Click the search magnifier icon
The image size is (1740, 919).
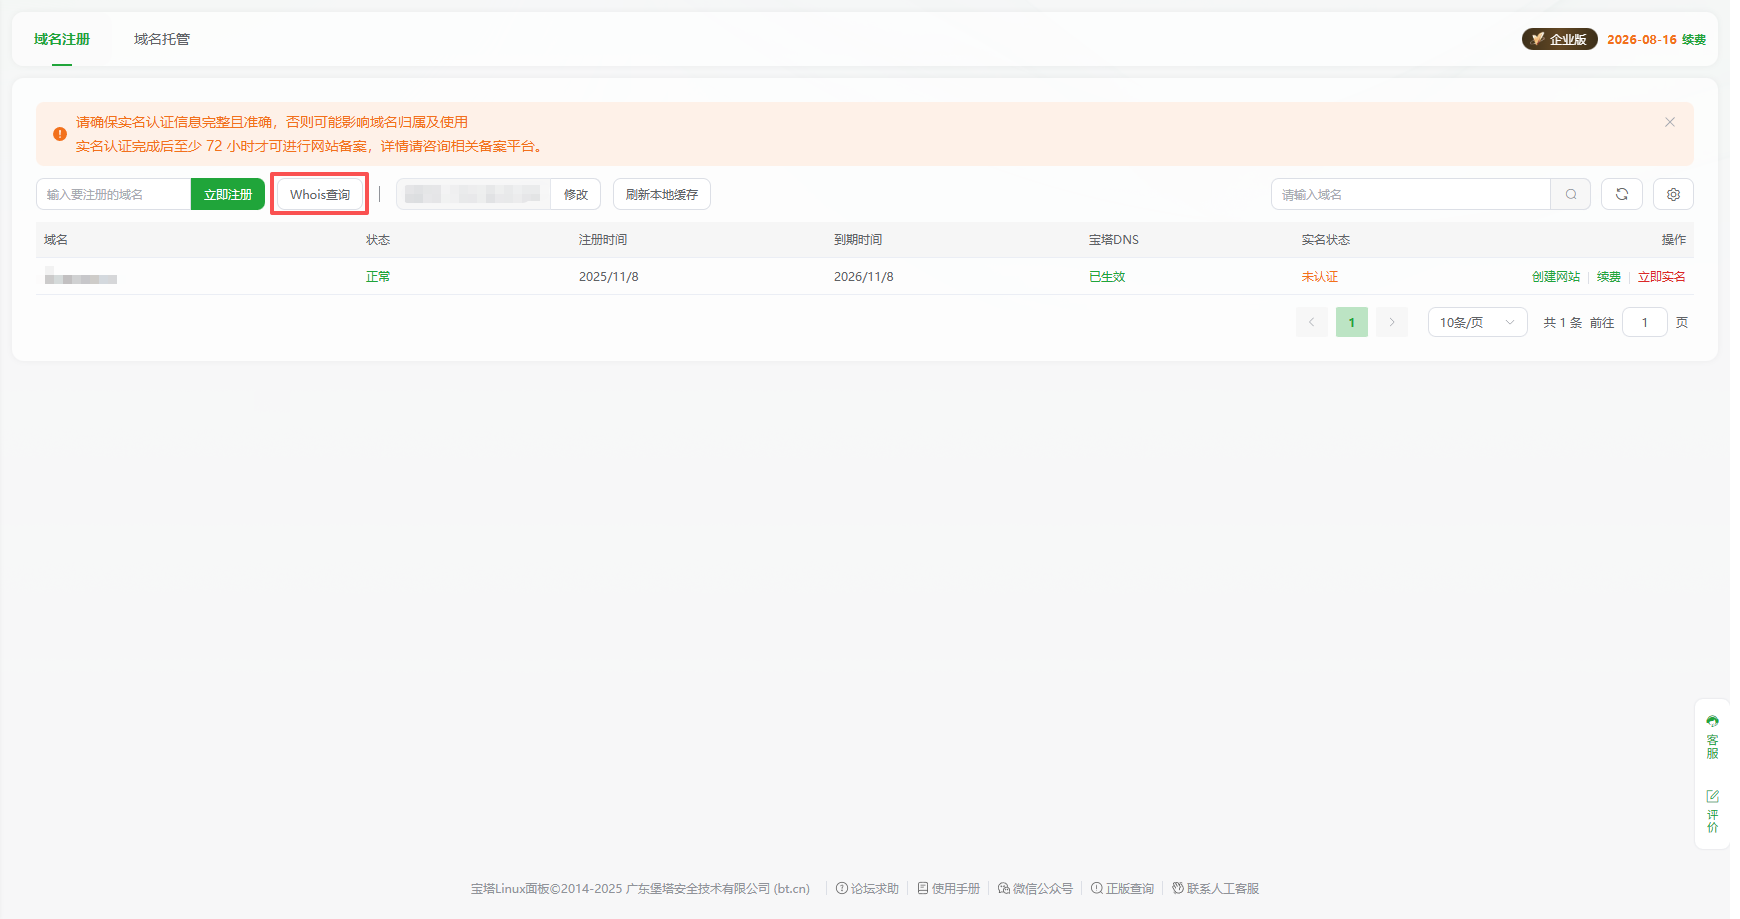1570,194
